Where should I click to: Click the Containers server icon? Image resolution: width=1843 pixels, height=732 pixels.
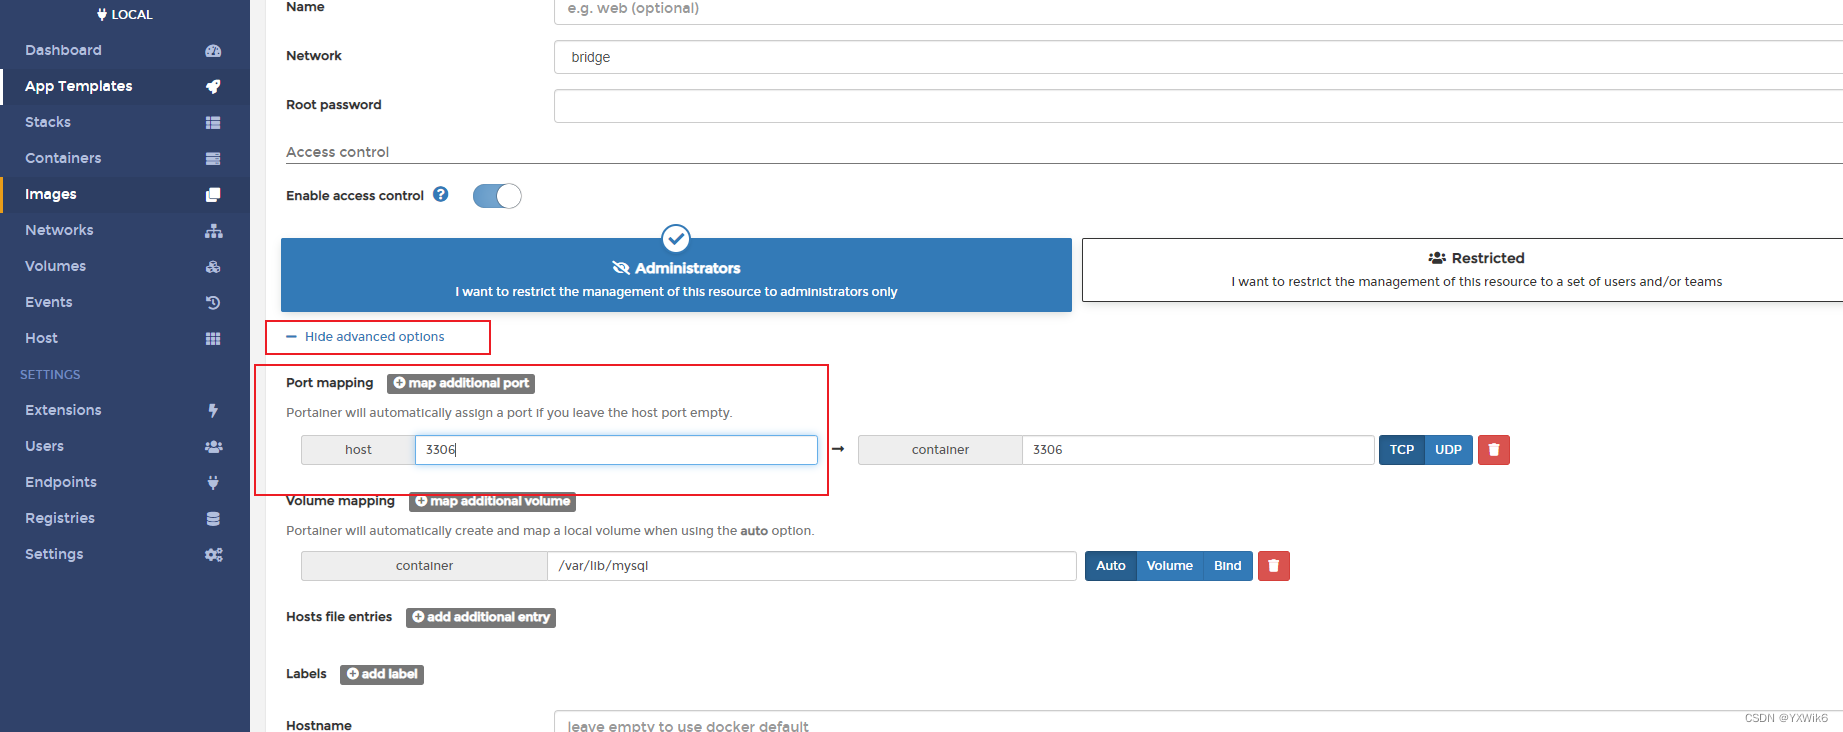[x=213, y=159]
